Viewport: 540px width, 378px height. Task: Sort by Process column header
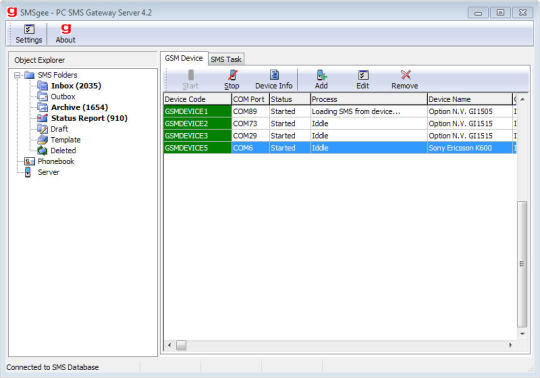368,99
